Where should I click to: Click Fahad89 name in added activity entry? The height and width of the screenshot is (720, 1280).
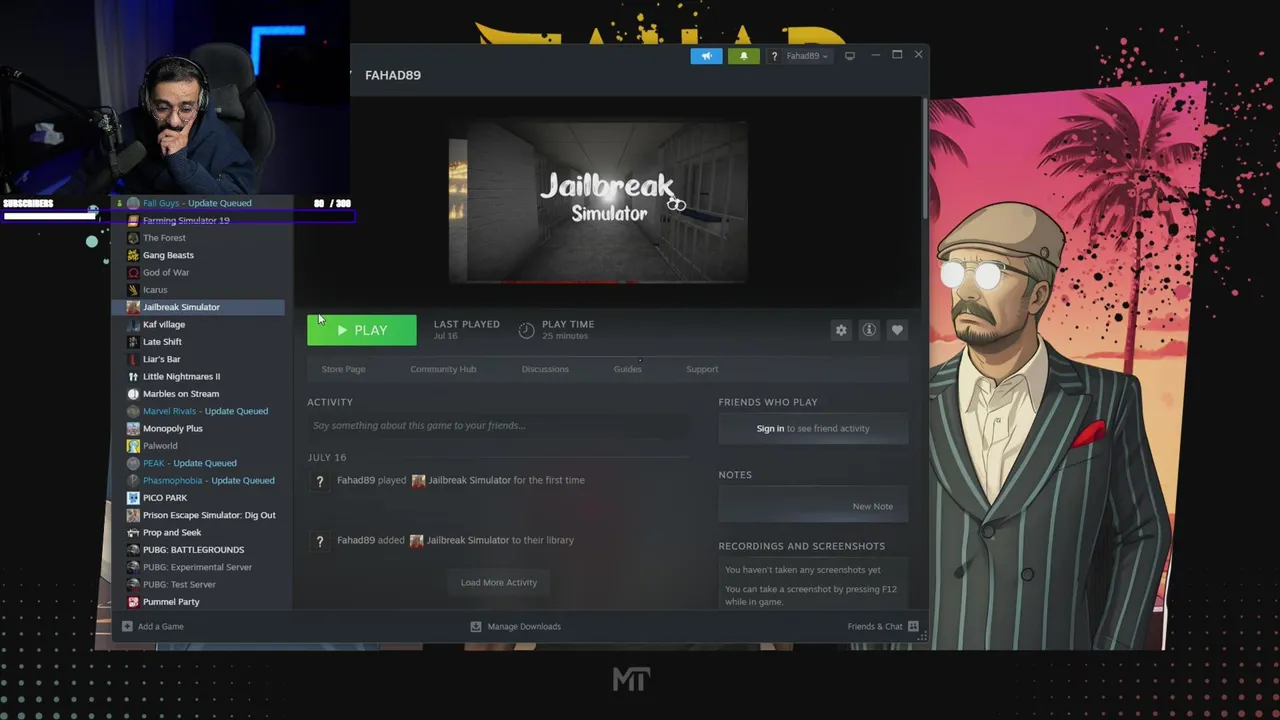355,540
